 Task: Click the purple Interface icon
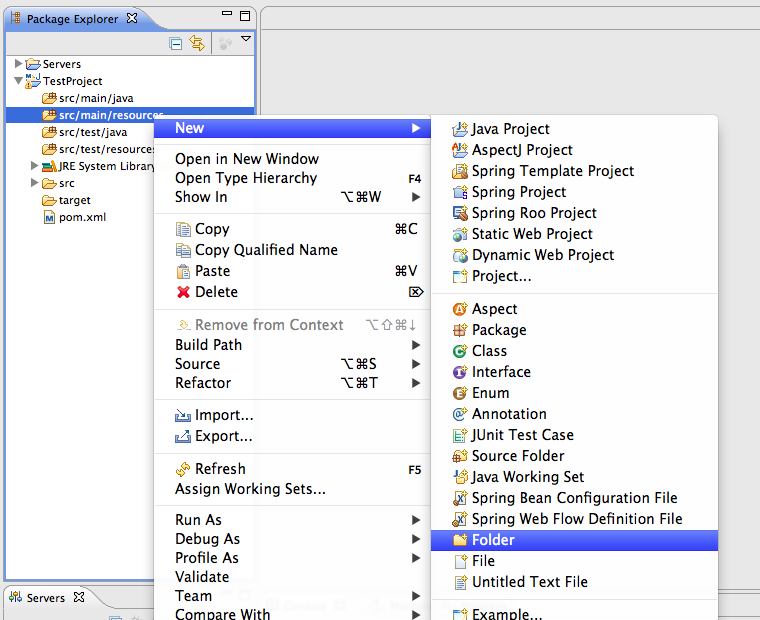460,372
